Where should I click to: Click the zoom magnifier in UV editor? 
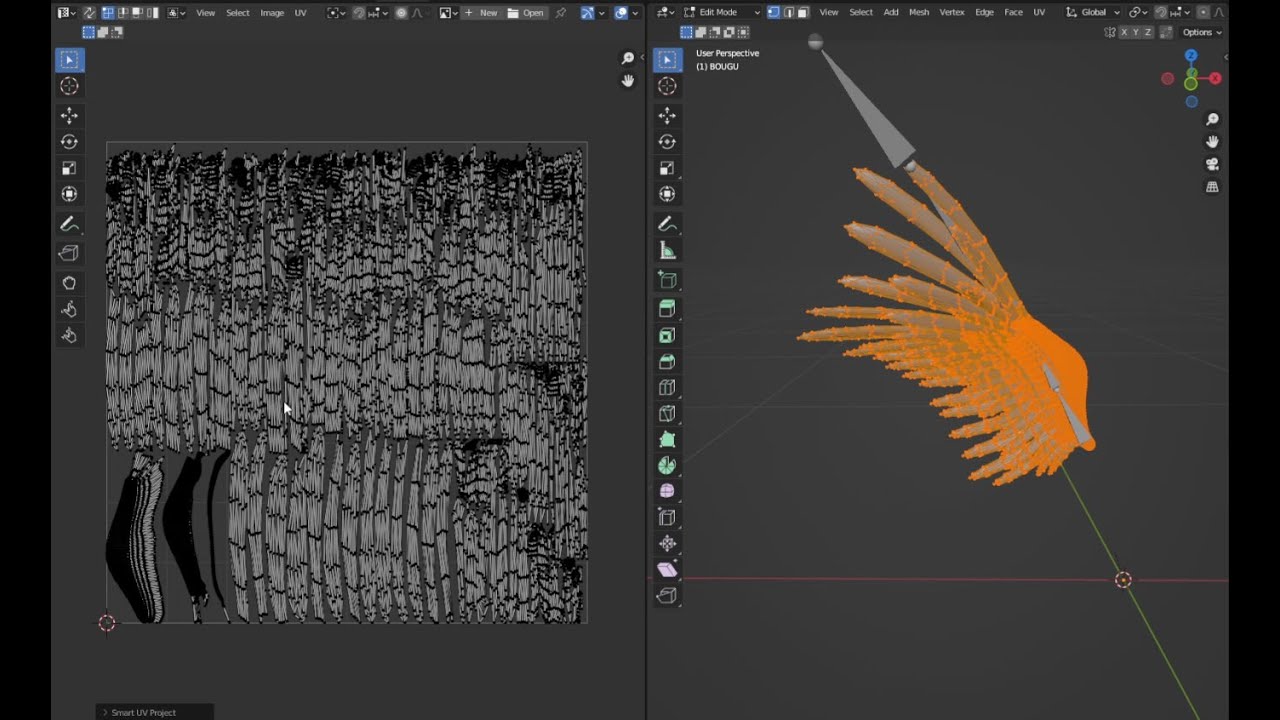point(628,59)
